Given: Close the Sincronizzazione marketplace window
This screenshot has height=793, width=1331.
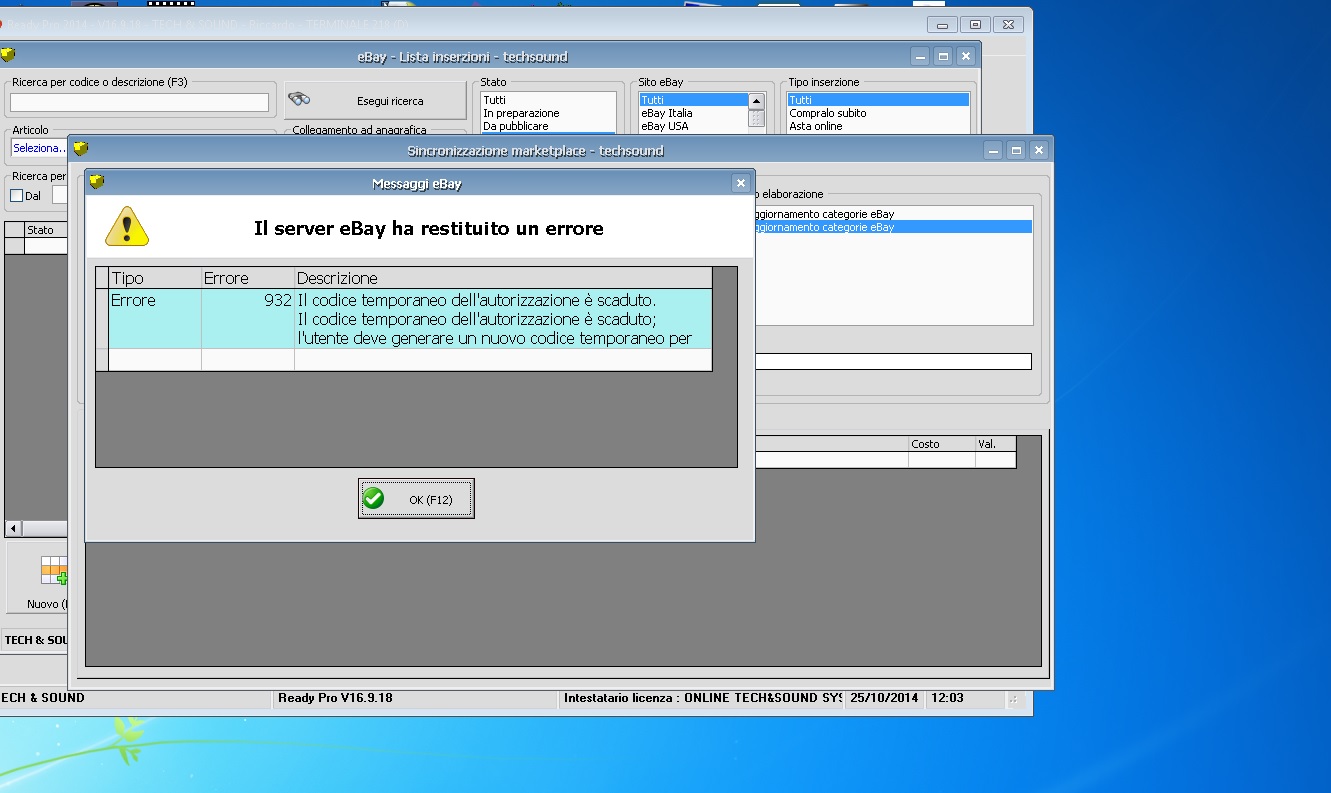Looking at the screenshot, I should 1039,151.
